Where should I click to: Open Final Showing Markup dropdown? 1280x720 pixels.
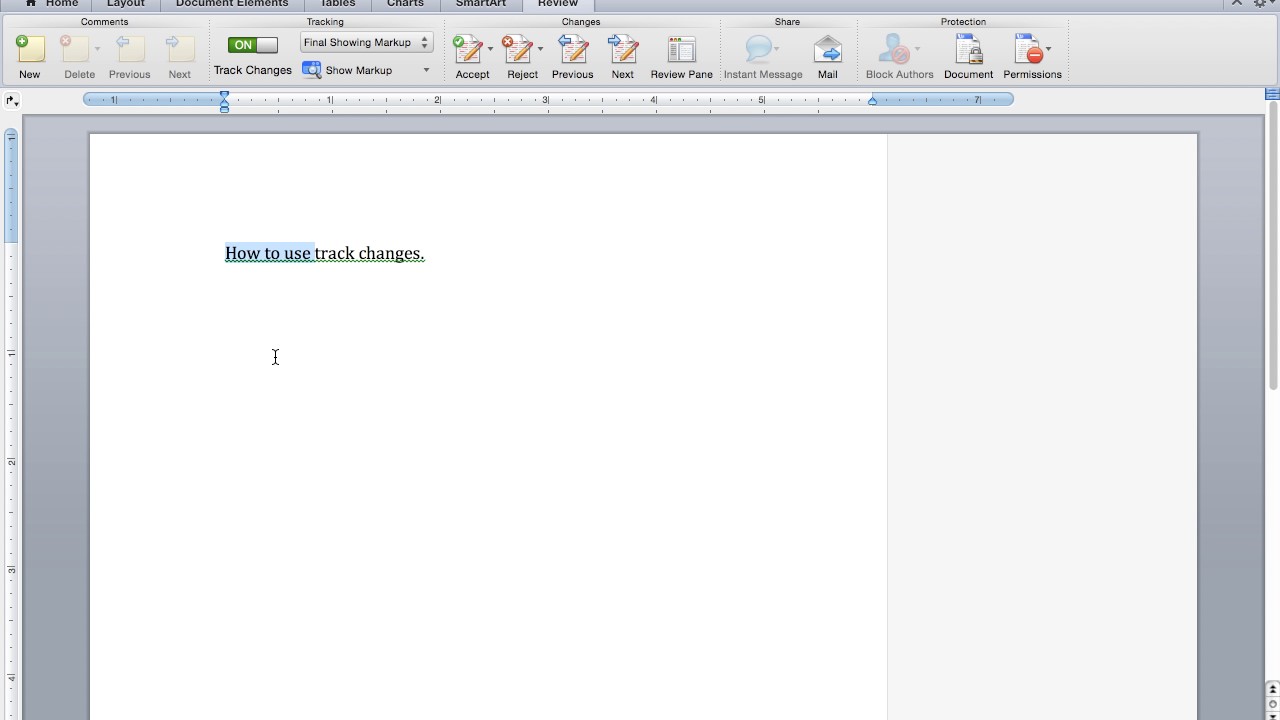pyautogui.click(x=367, y=42)
